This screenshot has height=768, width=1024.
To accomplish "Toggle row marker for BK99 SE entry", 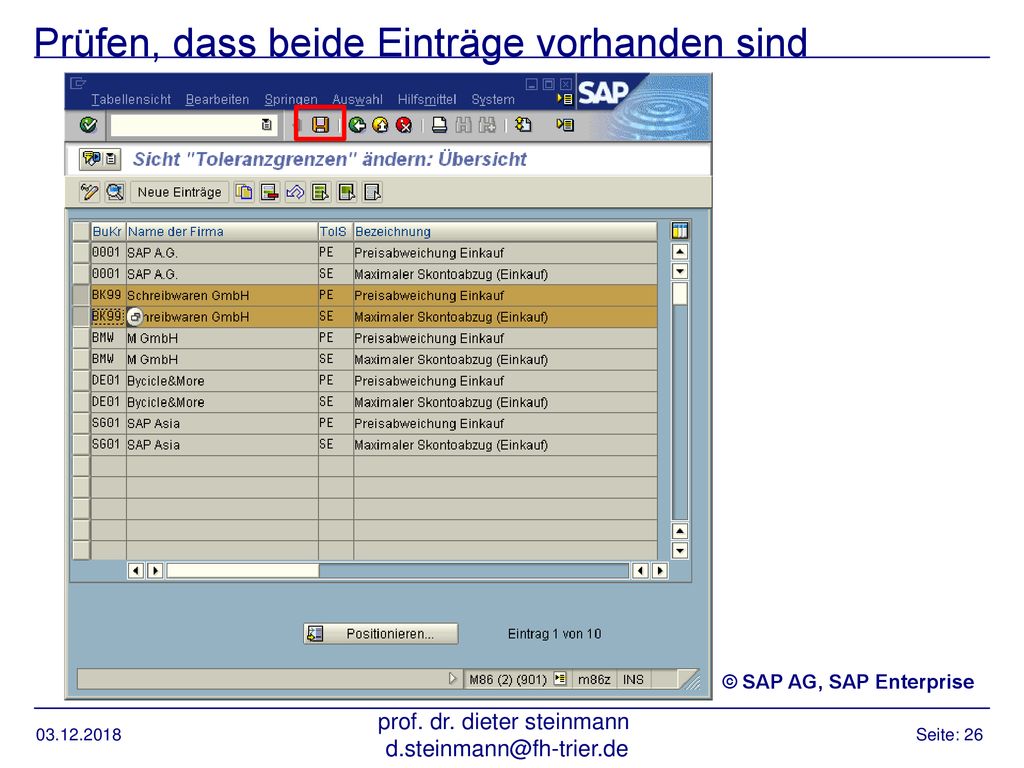I will (81, 317).
